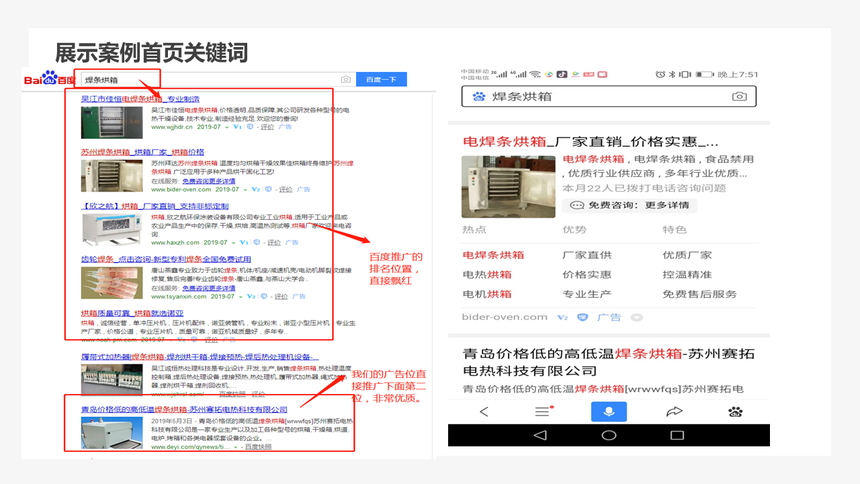Screen dimensions: 860x484
Task: Click the share arrow icon in mobile toolbar
Action: [674, 412]
